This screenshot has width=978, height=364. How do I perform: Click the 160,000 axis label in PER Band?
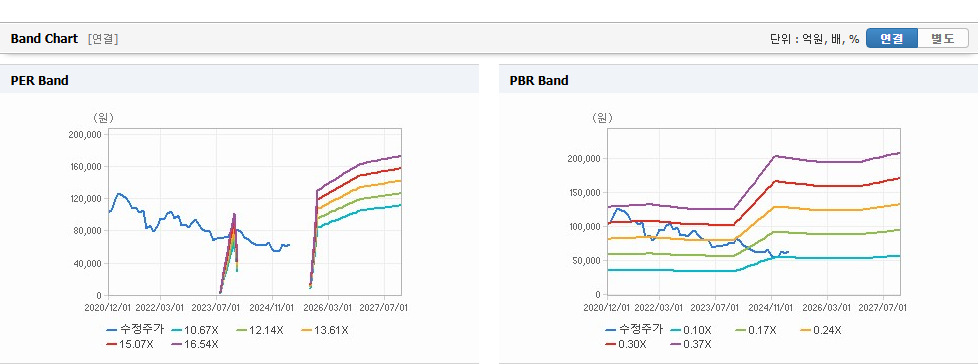click(85, 166)
